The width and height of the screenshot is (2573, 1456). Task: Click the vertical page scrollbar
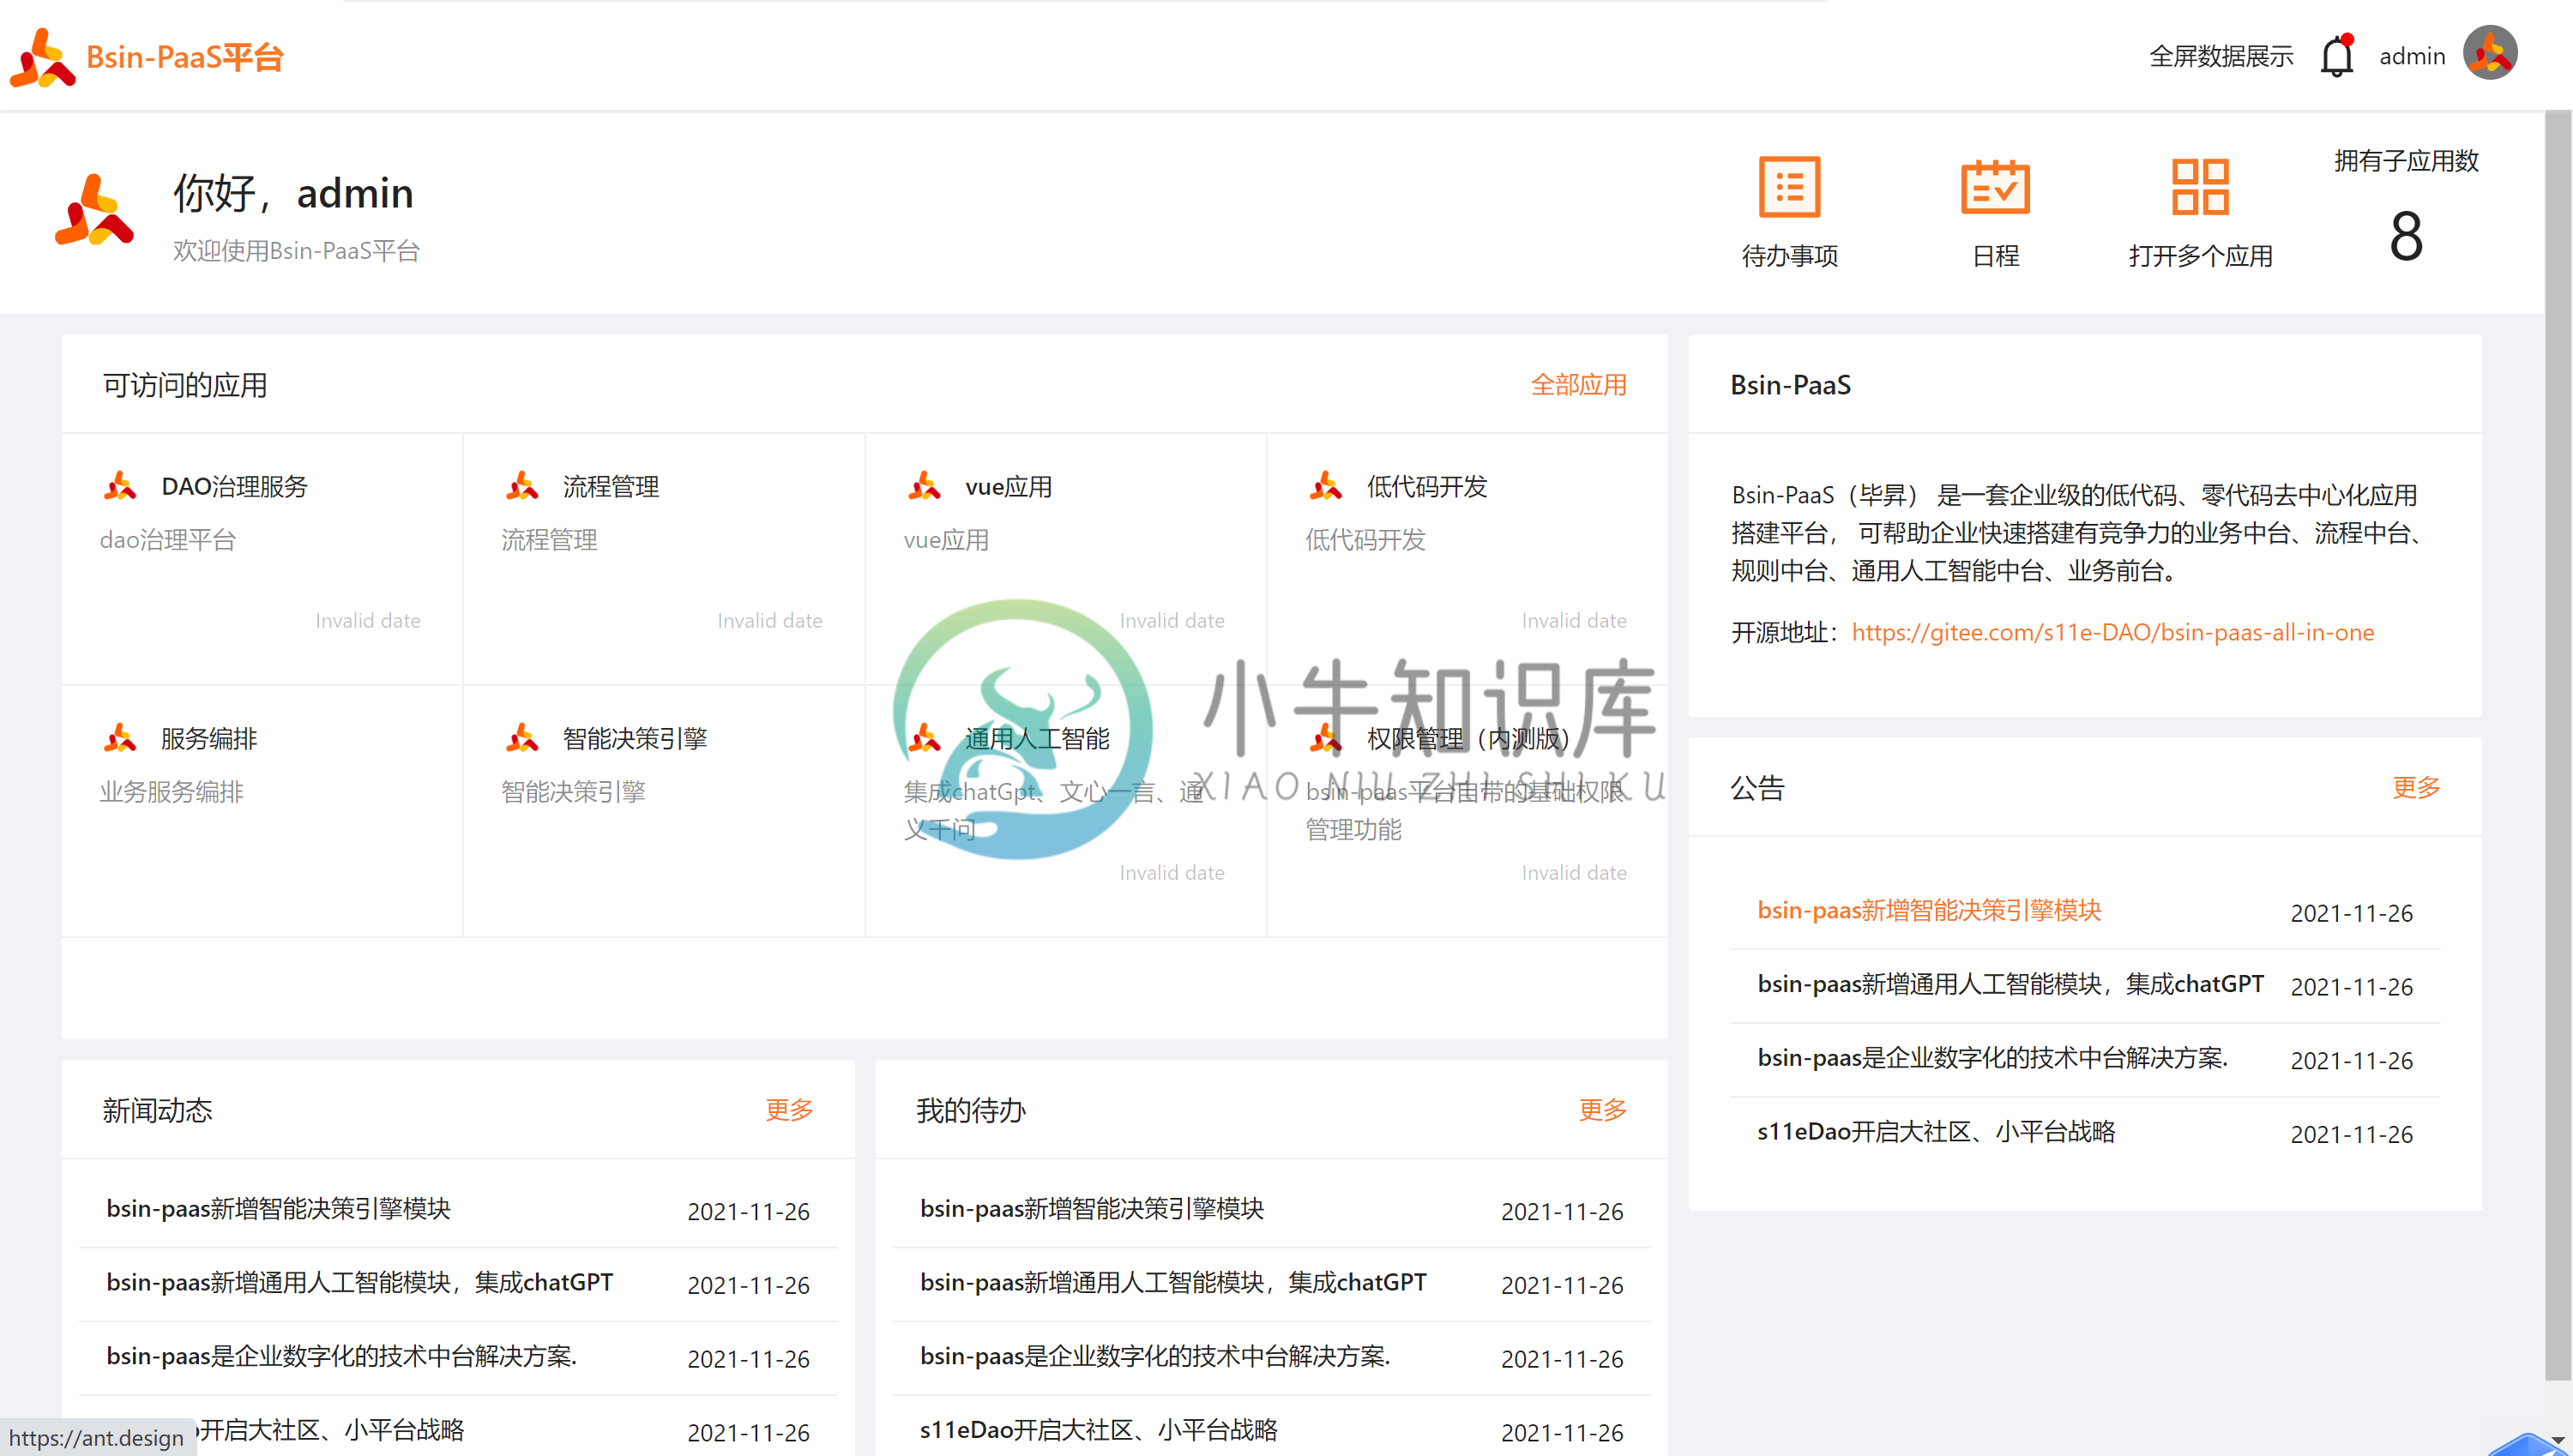[x=2558, y=745]
